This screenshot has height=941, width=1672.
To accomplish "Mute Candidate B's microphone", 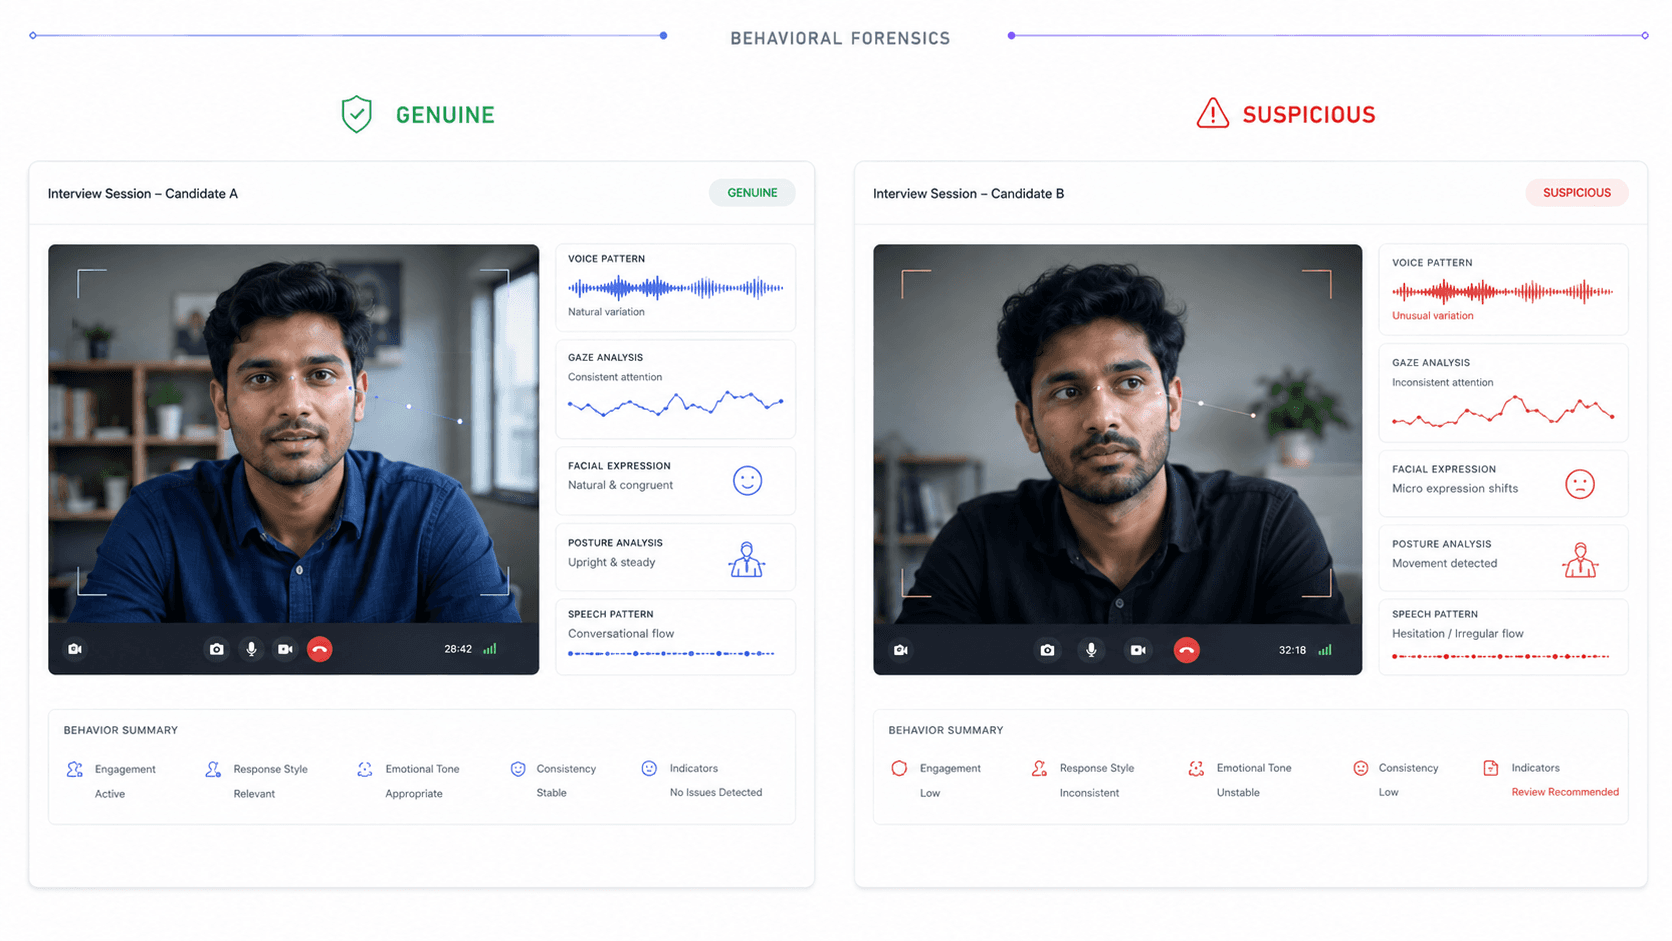I will pos(1091,650).
